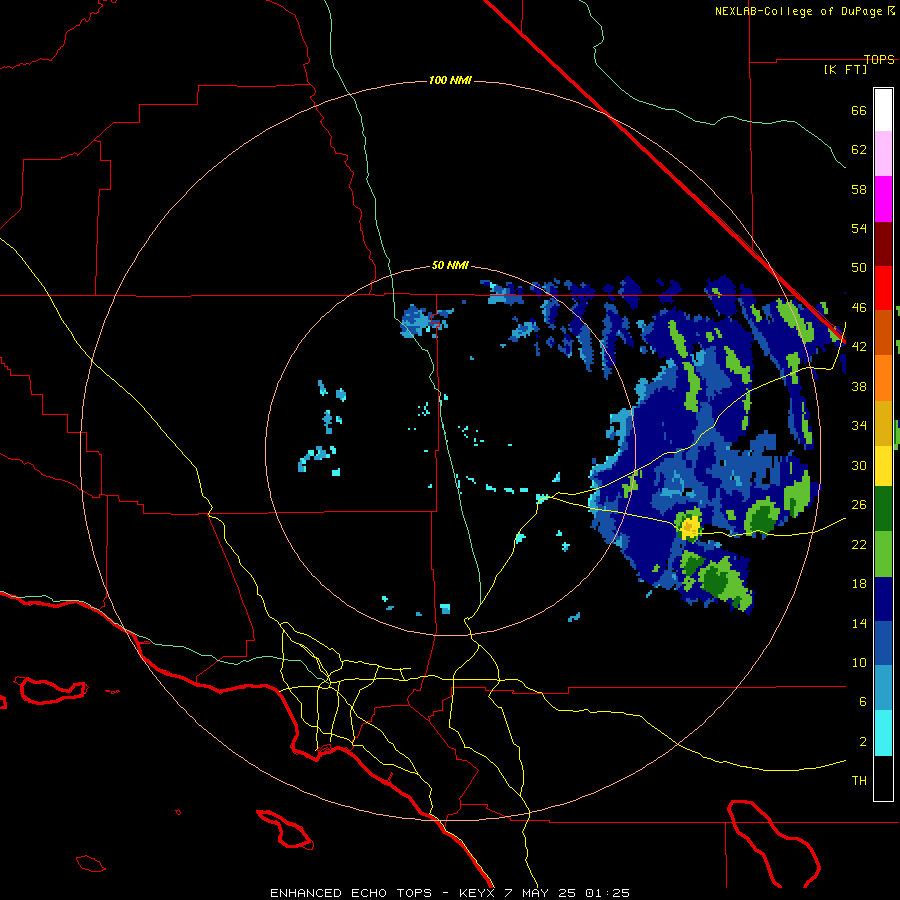Click the light orange legend swatch
Screen dimensions: 900x900
click(883, 378)
